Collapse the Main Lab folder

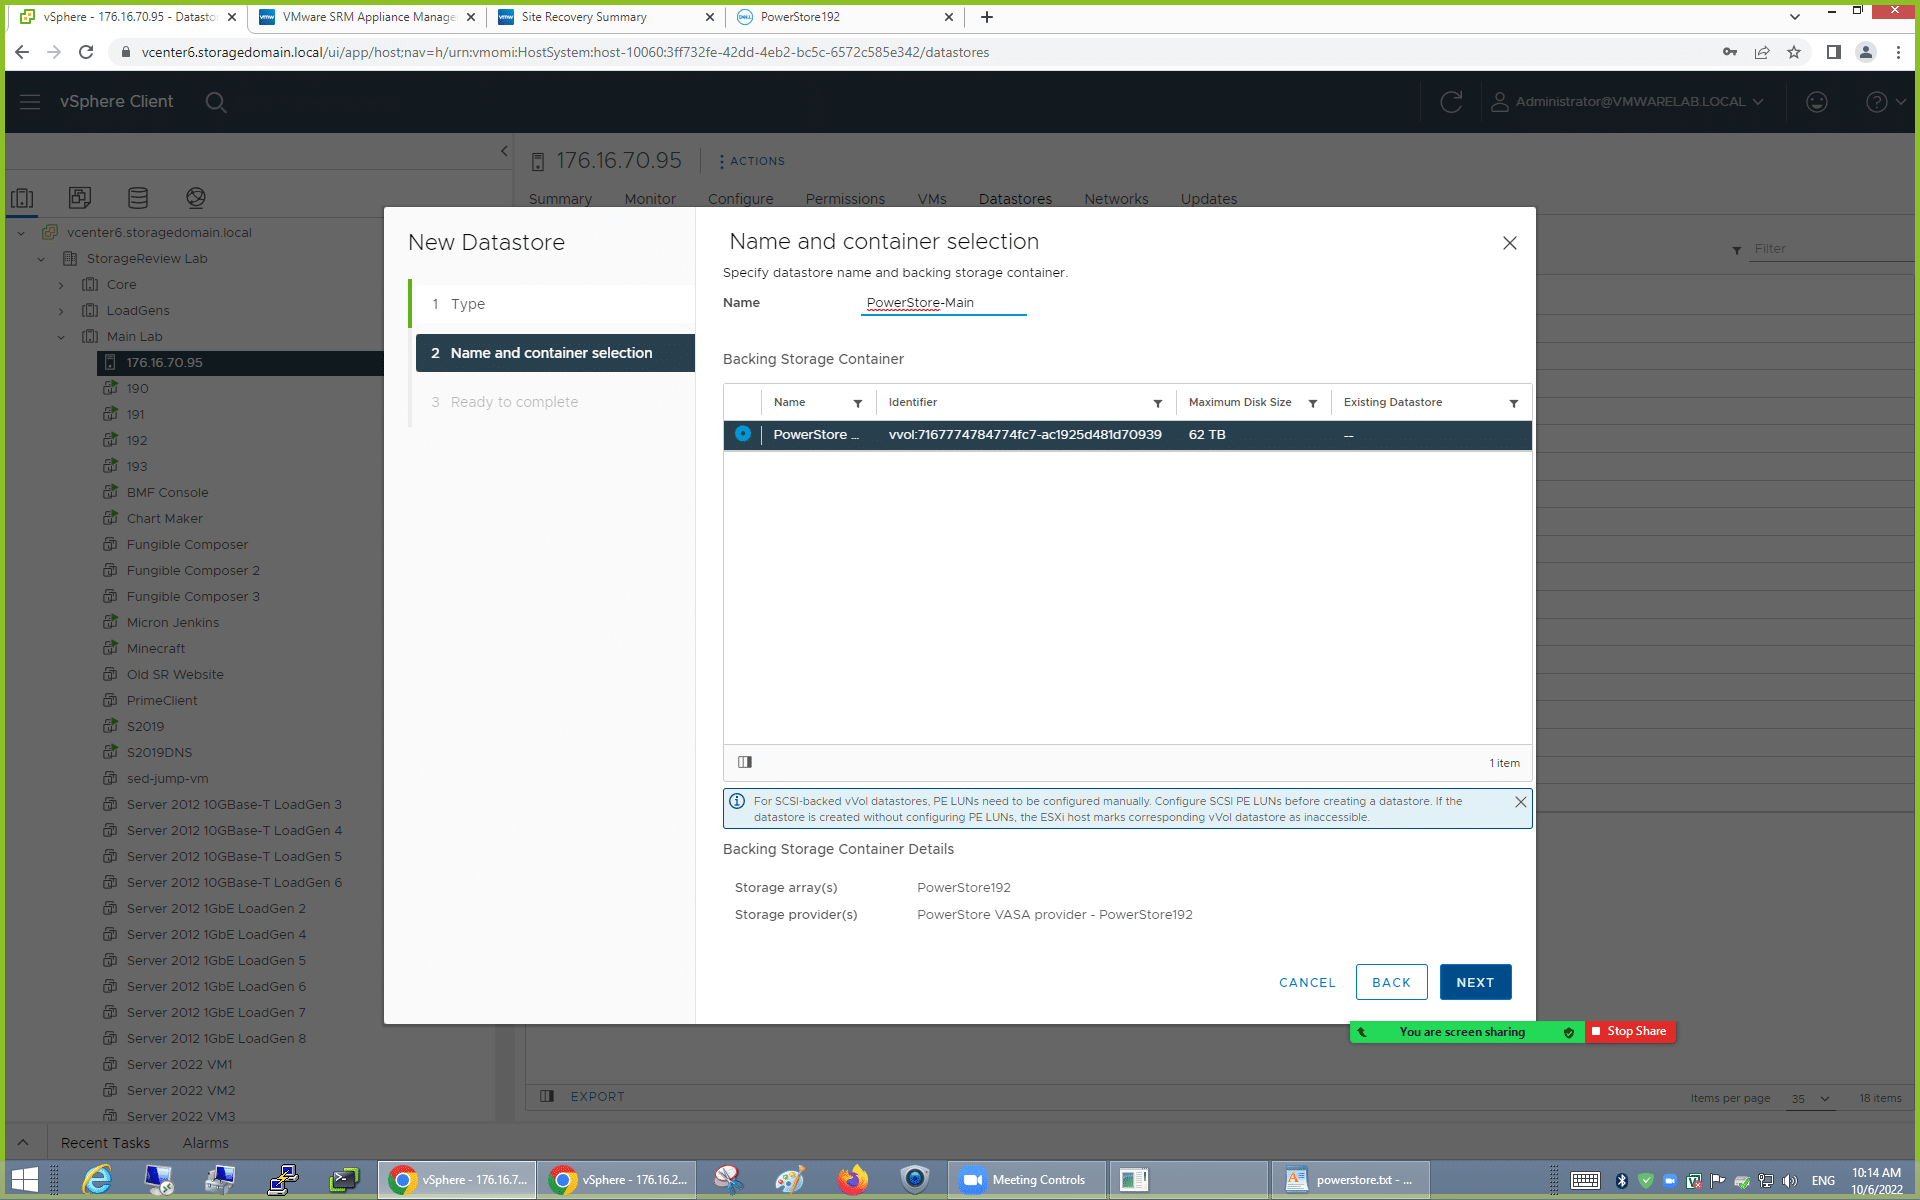(x=61, y=337)
